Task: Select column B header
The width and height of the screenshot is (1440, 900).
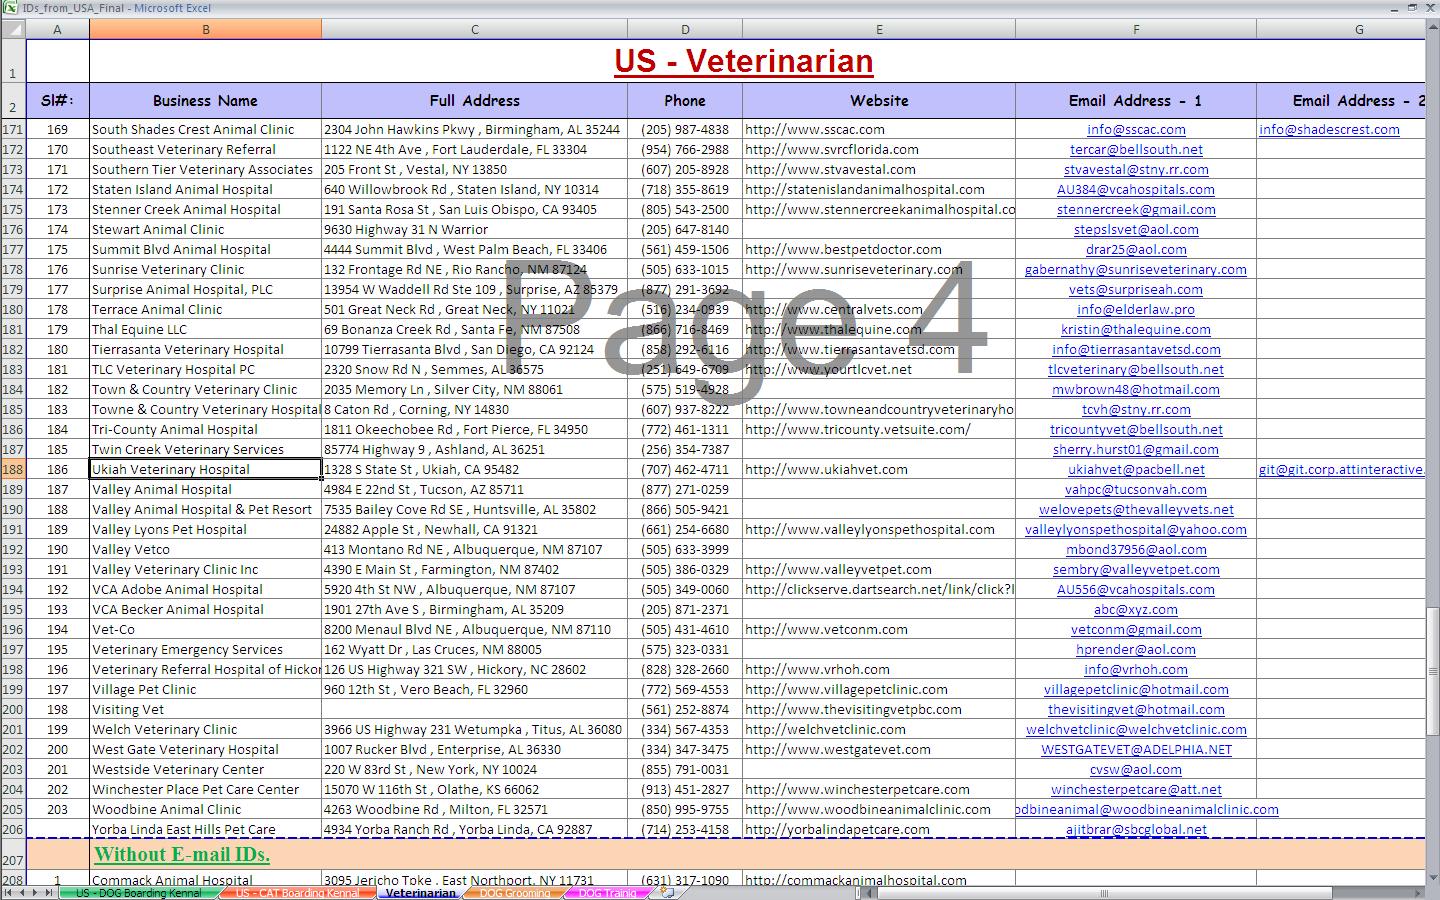Action: [205, 29]
